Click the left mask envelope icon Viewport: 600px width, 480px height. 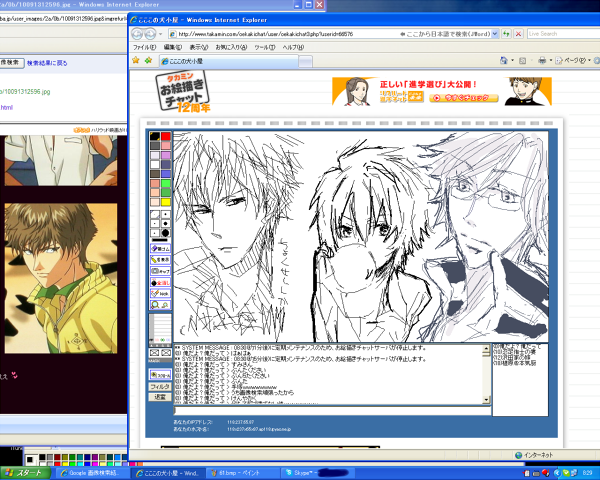click(x=154, y=353)
